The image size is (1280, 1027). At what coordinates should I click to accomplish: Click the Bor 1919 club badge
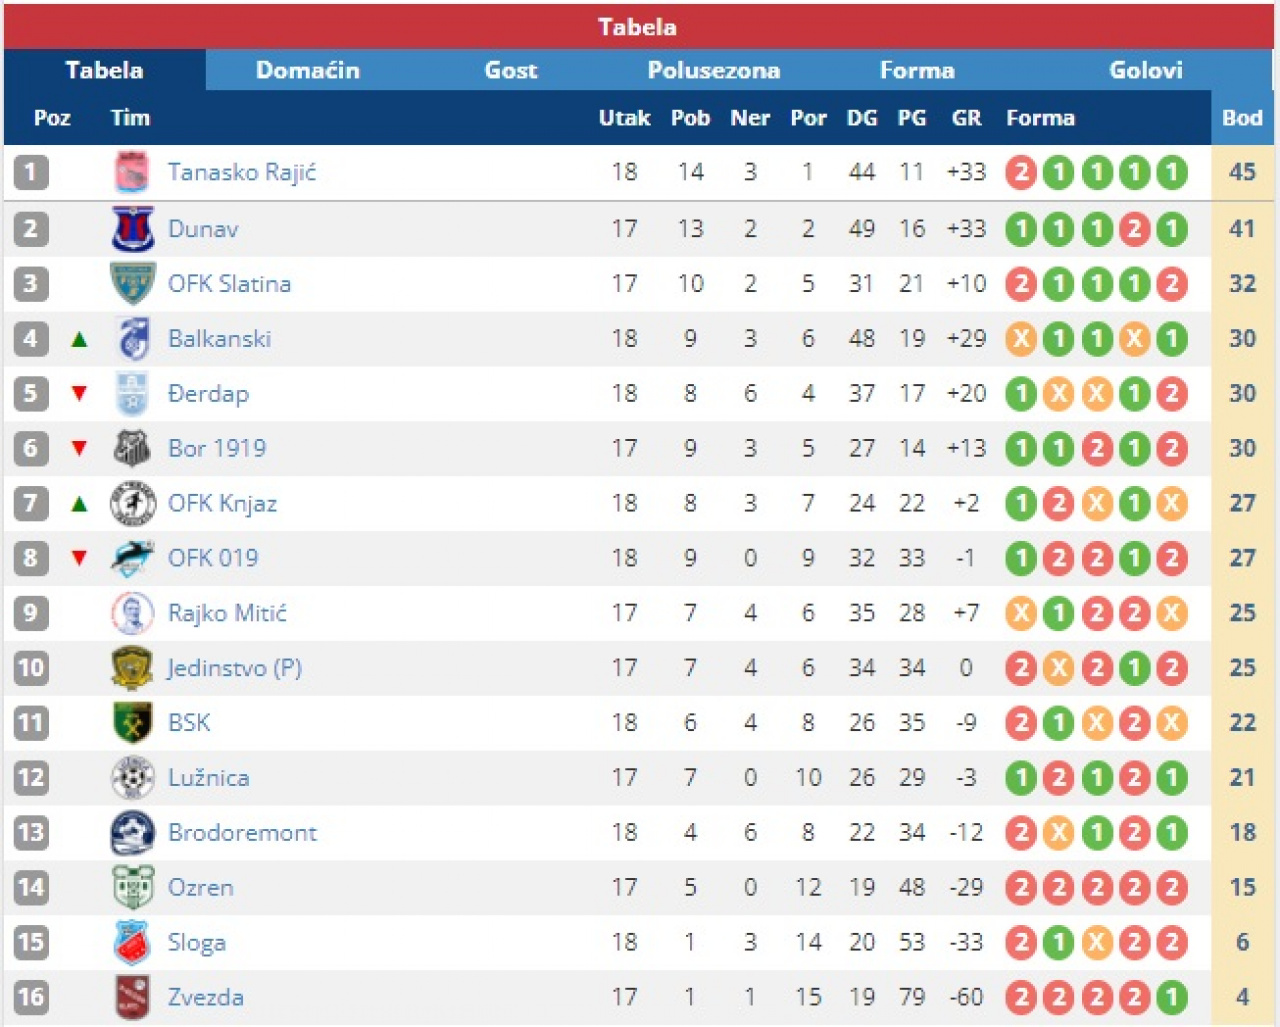pyautogui.click(x=132, y=449)
